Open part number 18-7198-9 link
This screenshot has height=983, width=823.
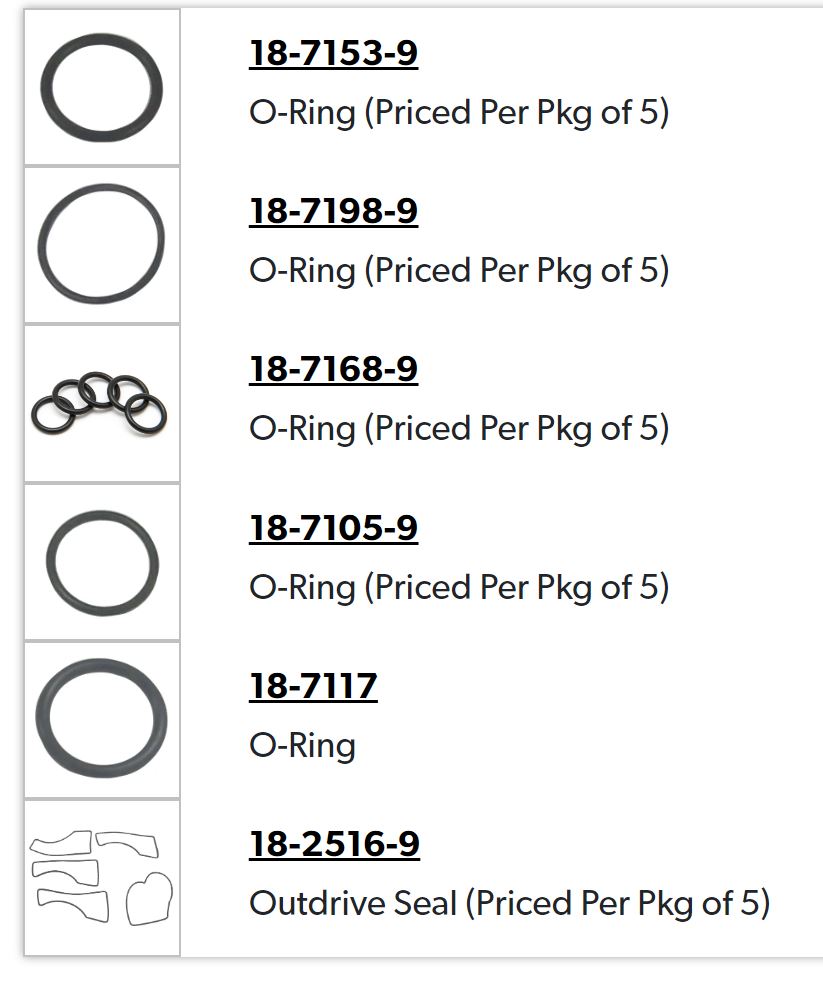click(x=333, y=211)
